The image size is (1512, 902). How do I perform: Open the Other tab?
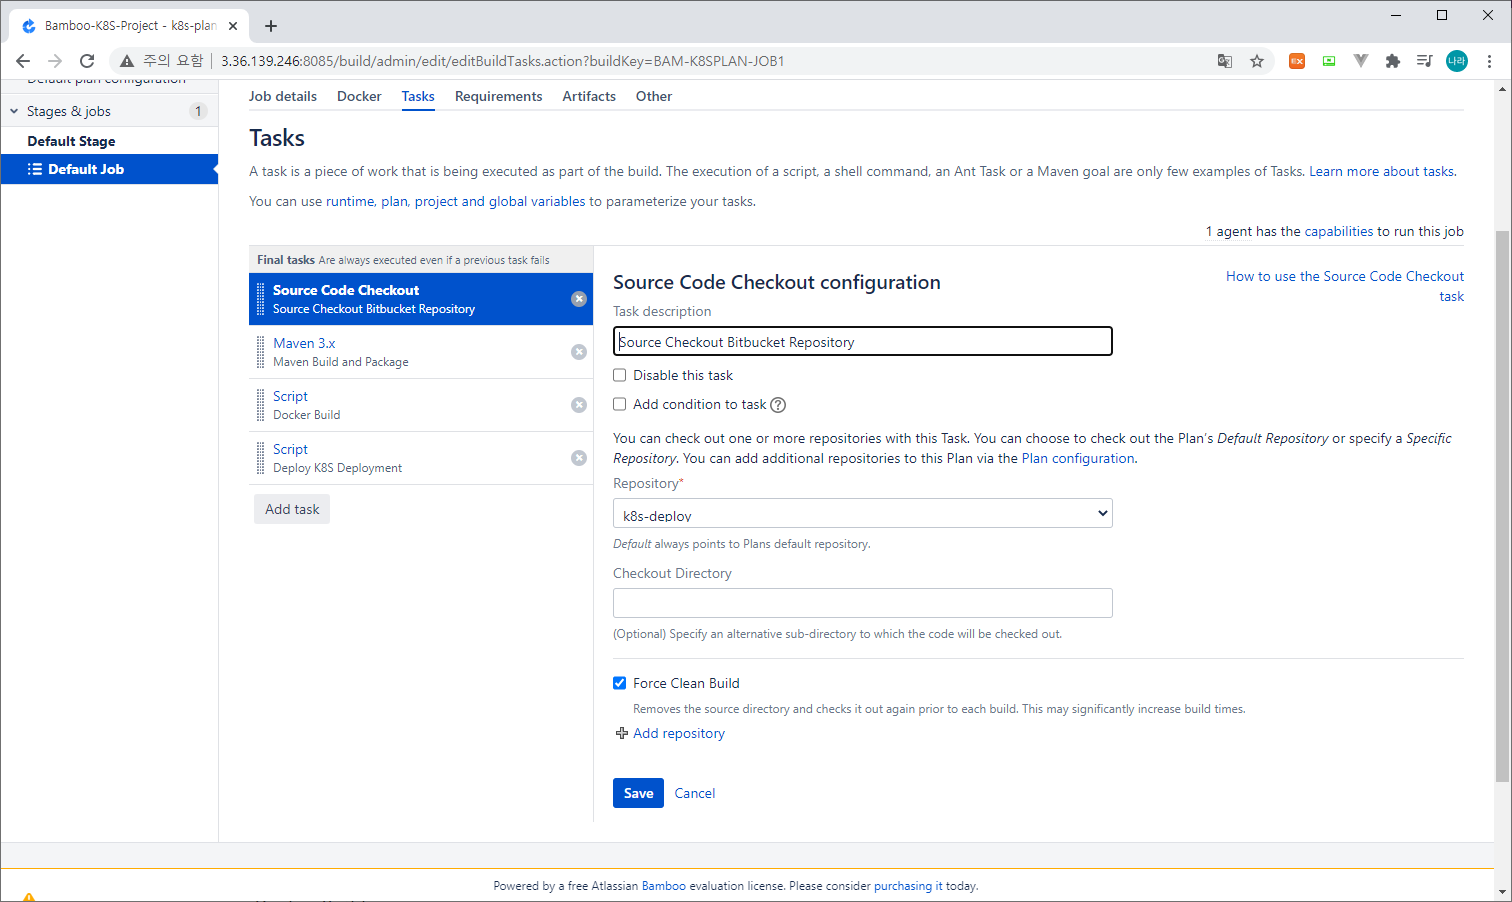(654, 96)
